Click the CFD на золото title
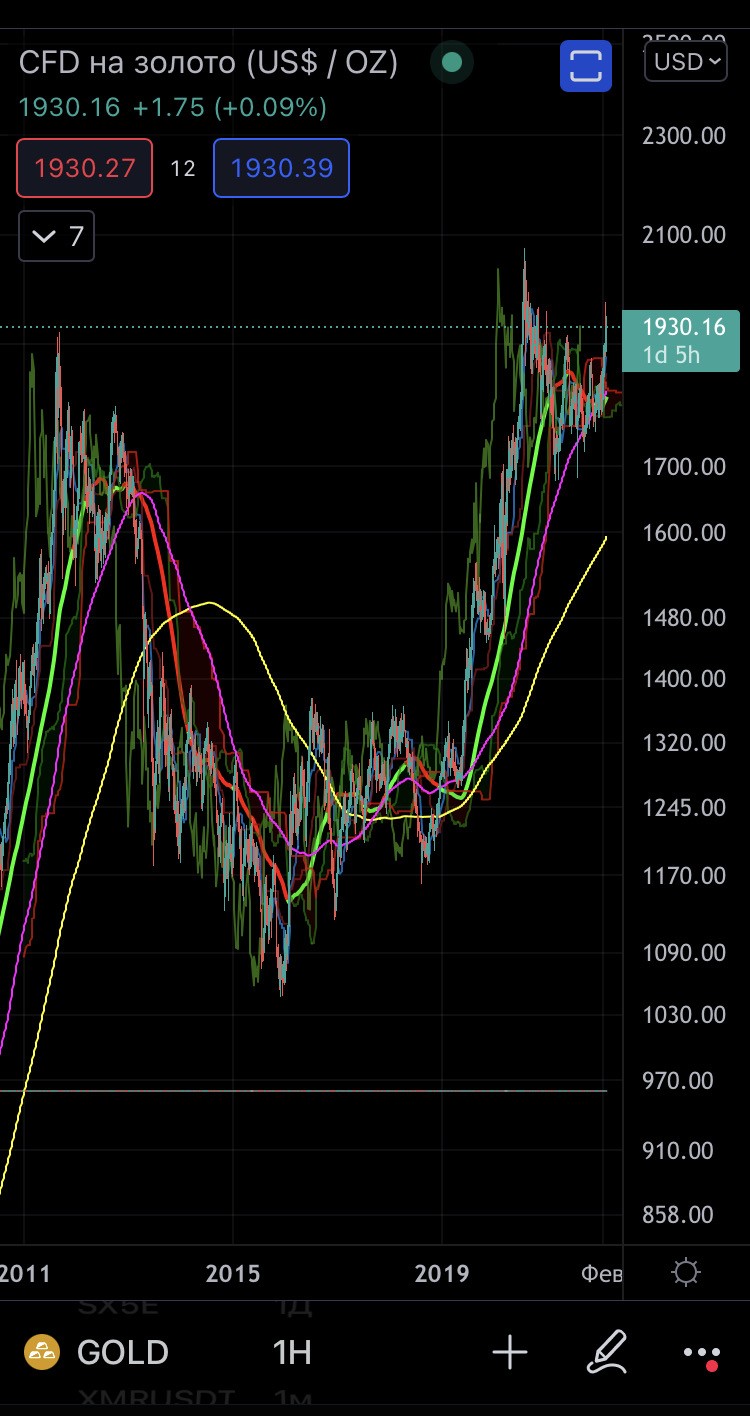Image resolution: width=750 pixels, height=1416 pixels. tap(209, 63)
